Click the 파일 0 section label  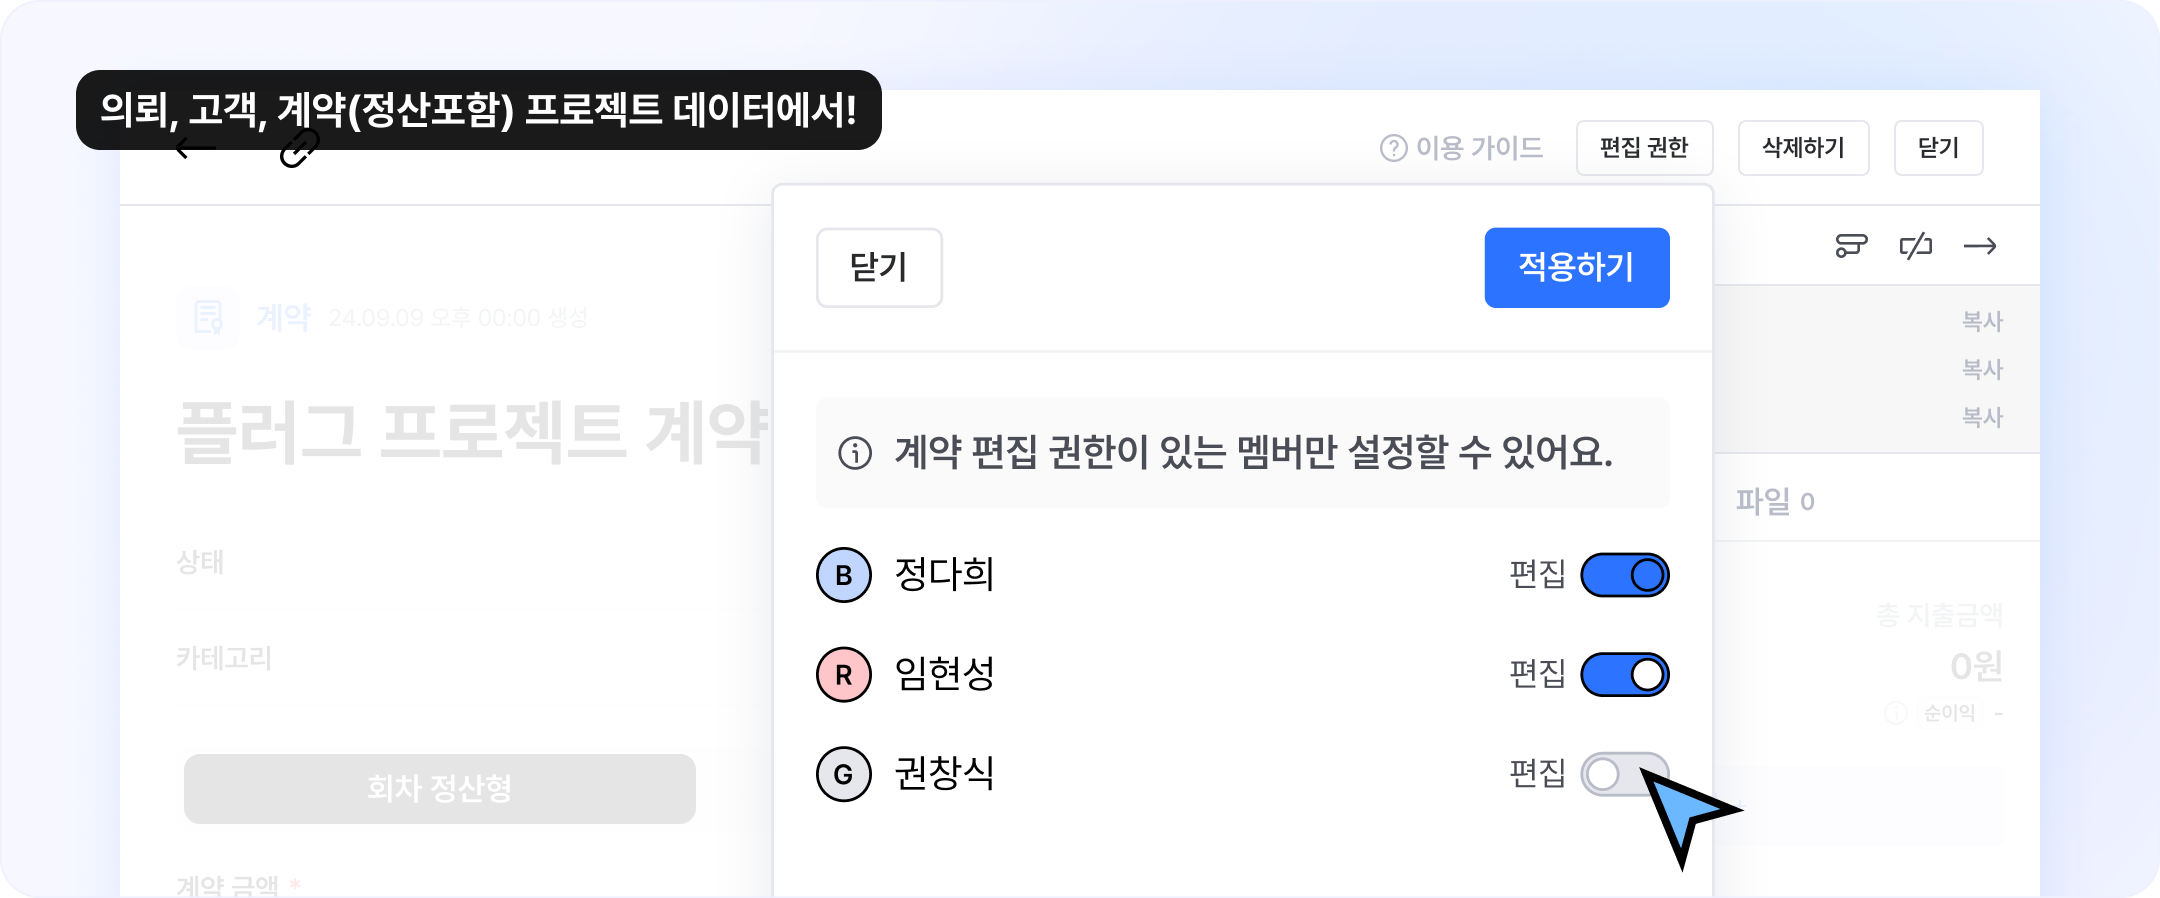click(x=1774, y=500)
